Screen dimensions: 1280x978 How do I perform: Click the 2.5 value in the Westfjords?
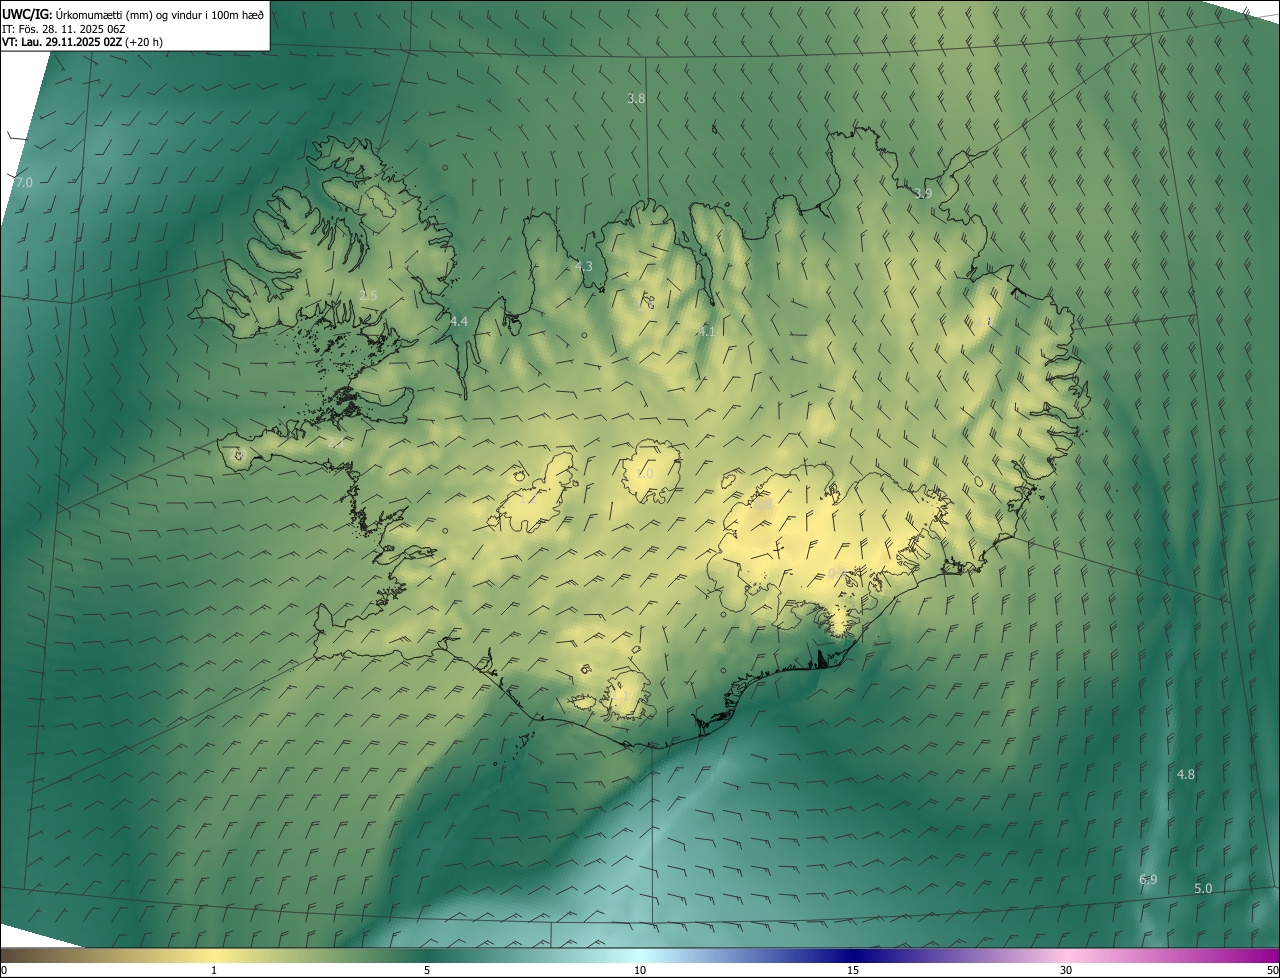click(368, 295)
